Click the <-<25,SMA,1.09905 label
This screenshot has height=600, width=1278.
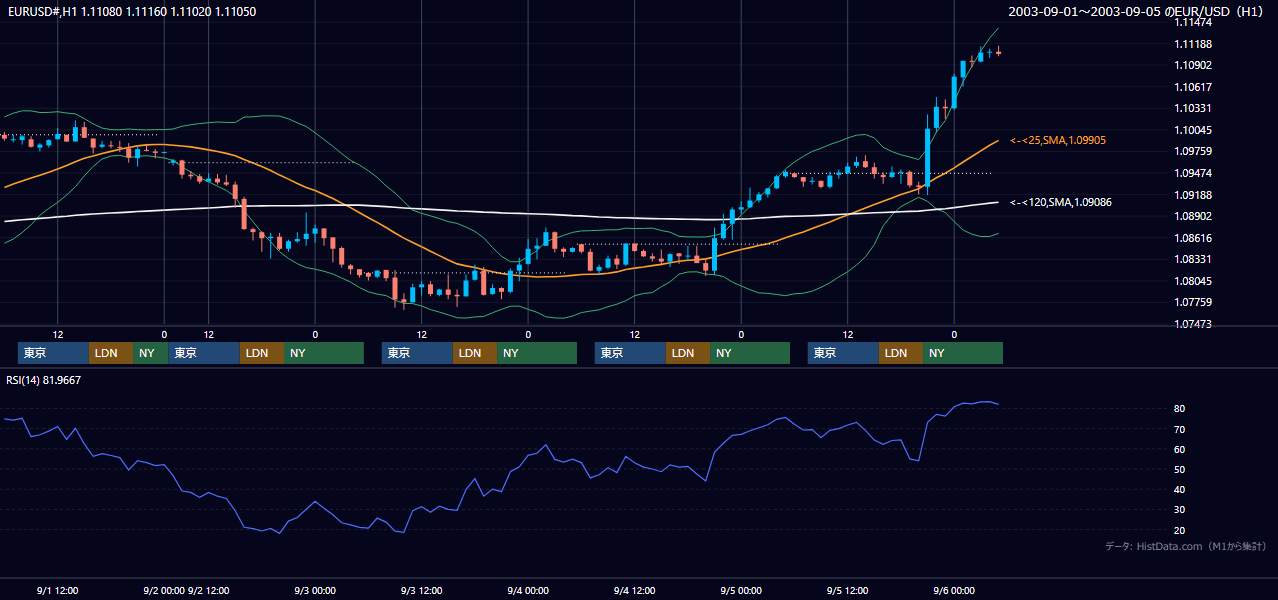point(1060,141)
